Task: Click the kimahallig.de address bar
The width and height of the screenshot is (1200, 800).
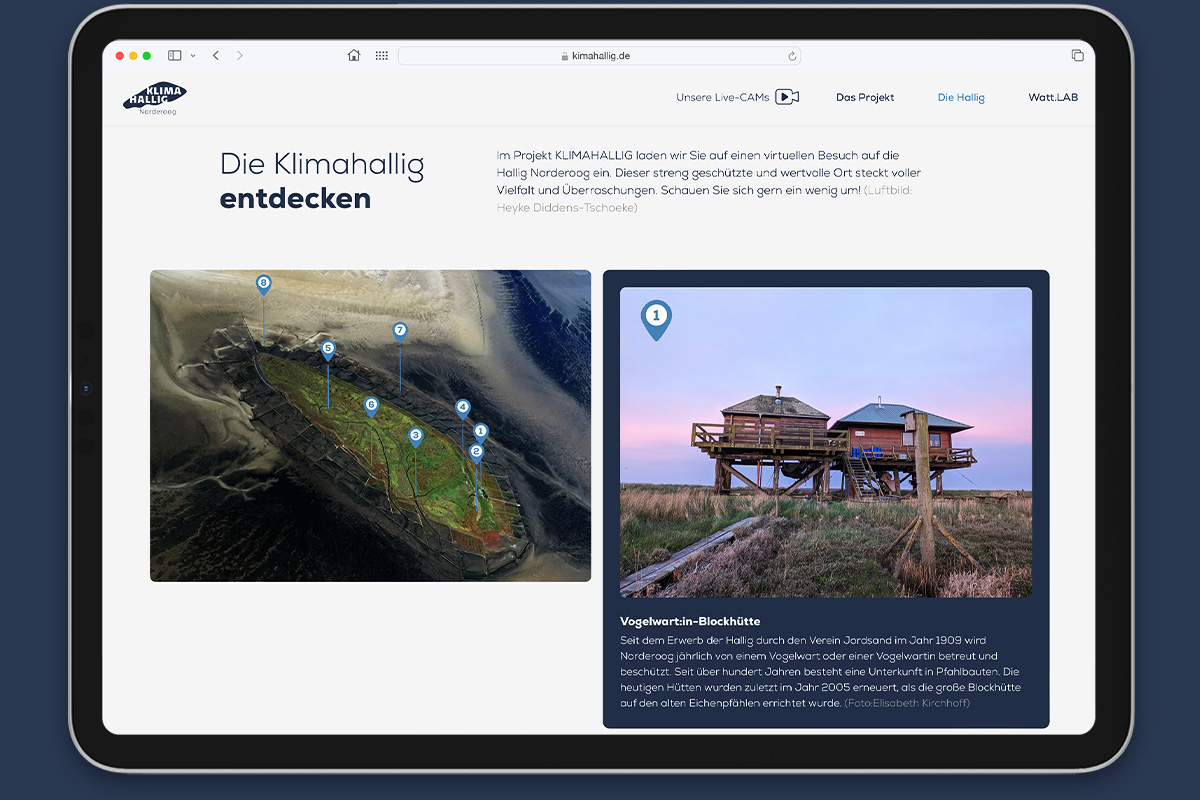Action: point(600,56)
